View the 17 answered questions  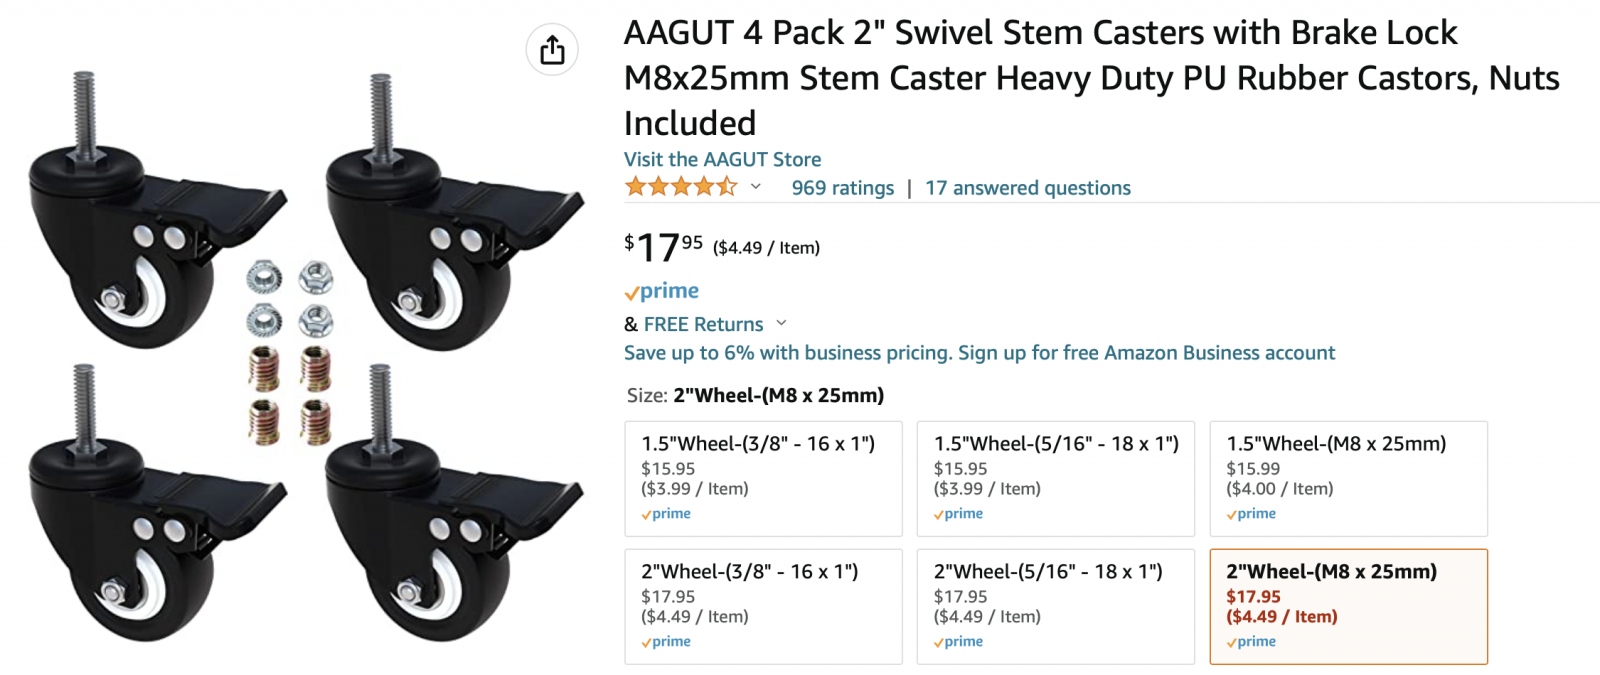(1028, 188)
